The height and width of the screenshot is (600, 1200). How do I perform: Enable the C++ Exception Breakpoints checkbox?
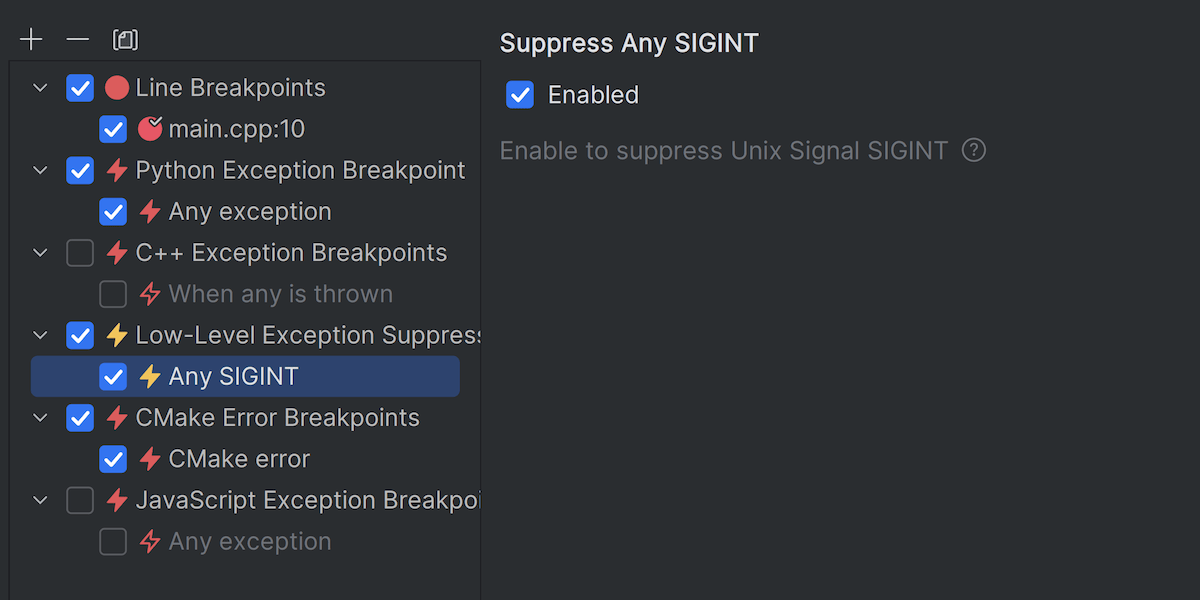pyautogui.click(x=80, y=253)
